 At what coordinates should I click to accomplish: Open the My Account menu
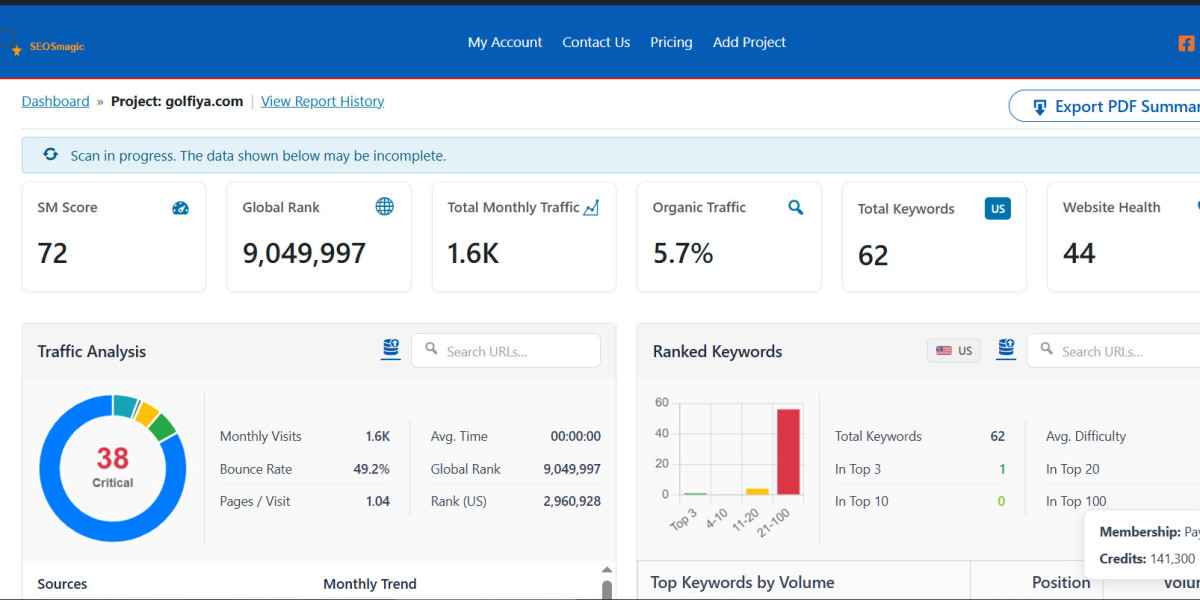pos(505,42)
